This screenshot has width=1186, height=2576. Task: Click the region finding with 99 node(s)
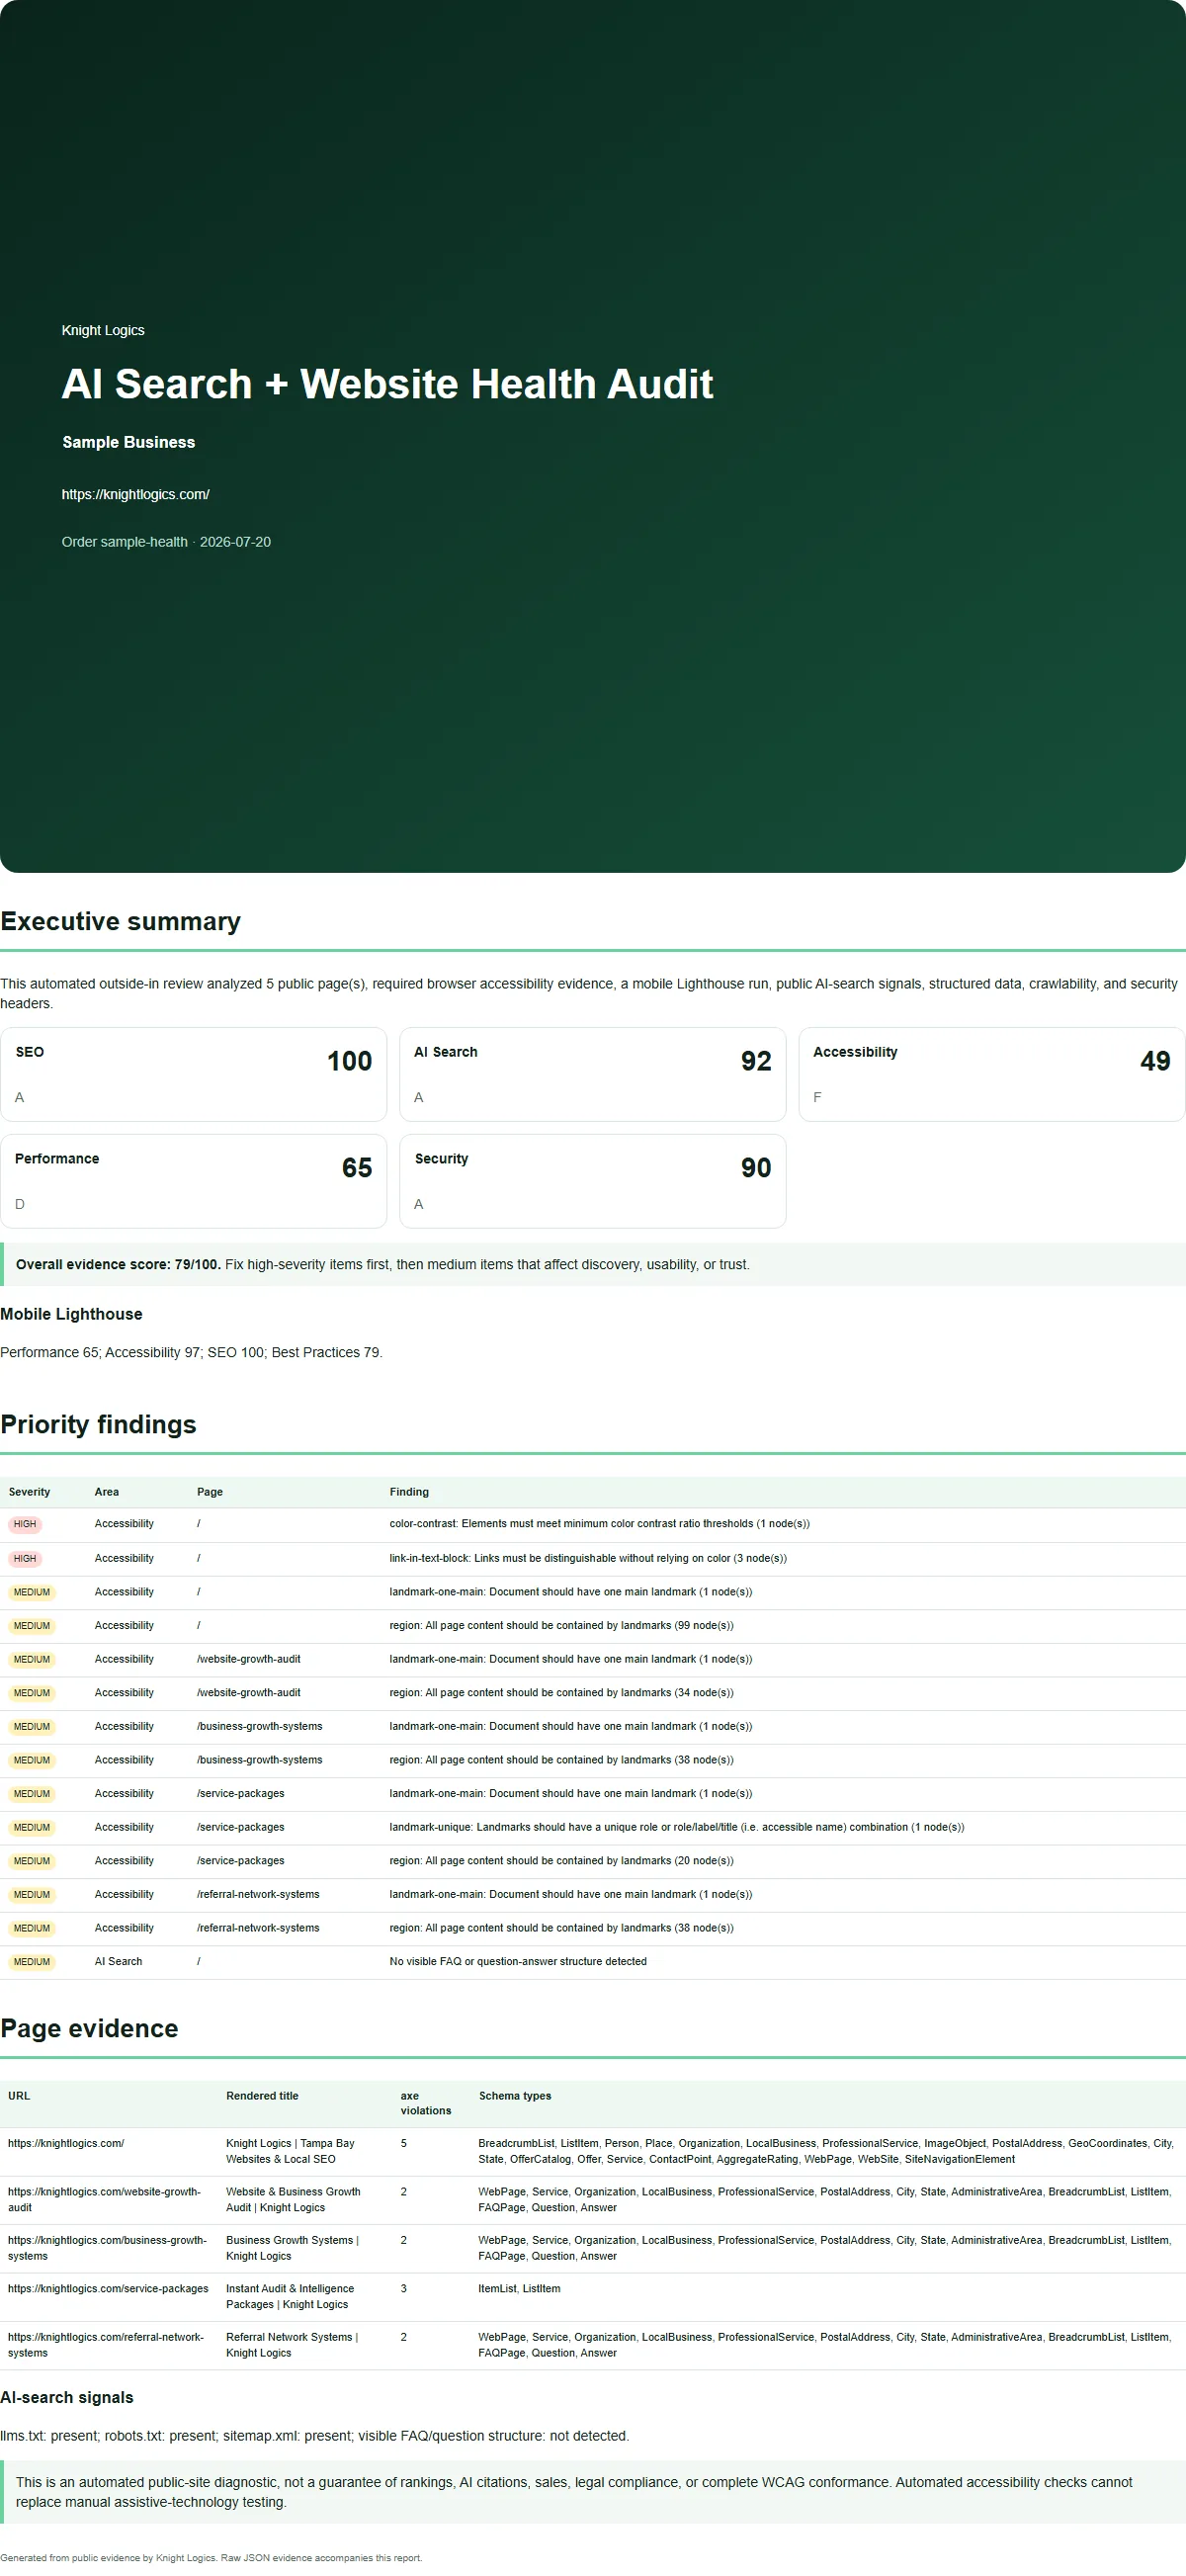[x=561, y=1626]
